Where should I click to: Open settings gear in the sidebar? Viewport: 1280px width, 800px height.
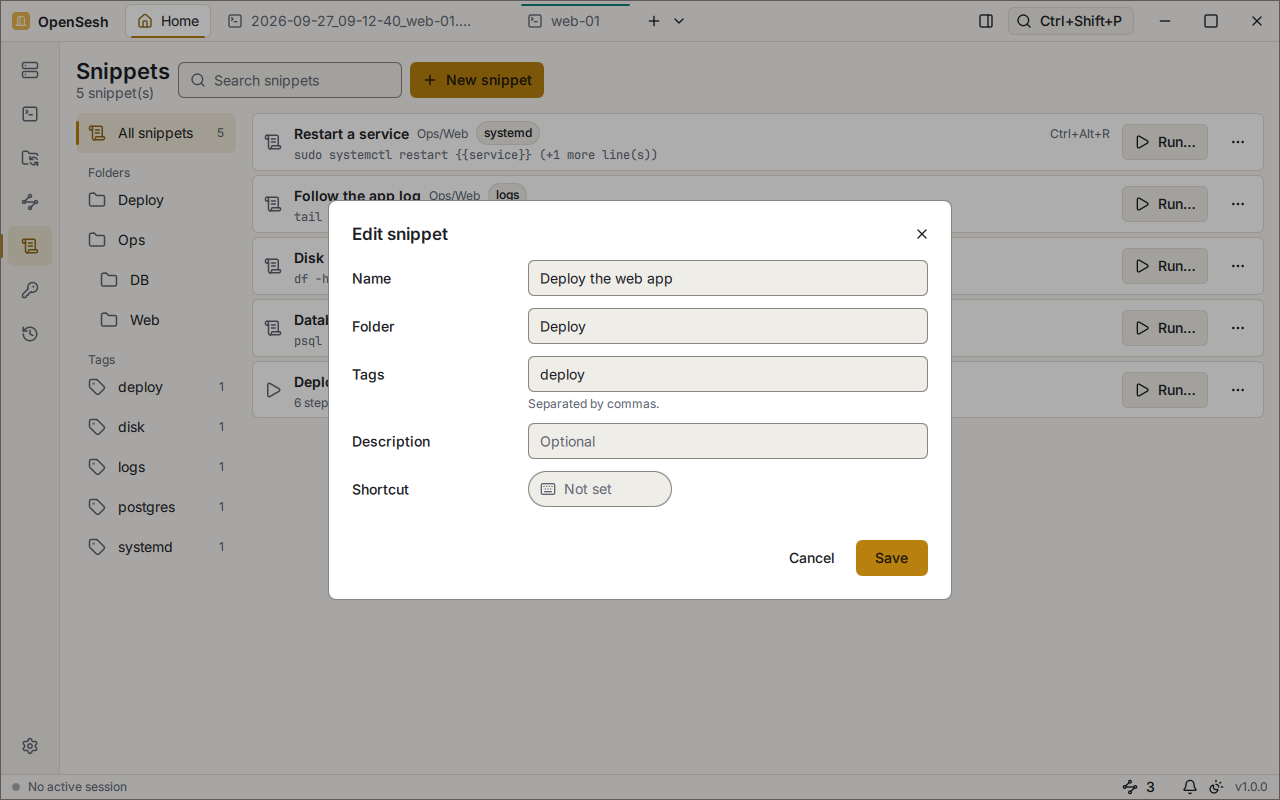point(30,746)
